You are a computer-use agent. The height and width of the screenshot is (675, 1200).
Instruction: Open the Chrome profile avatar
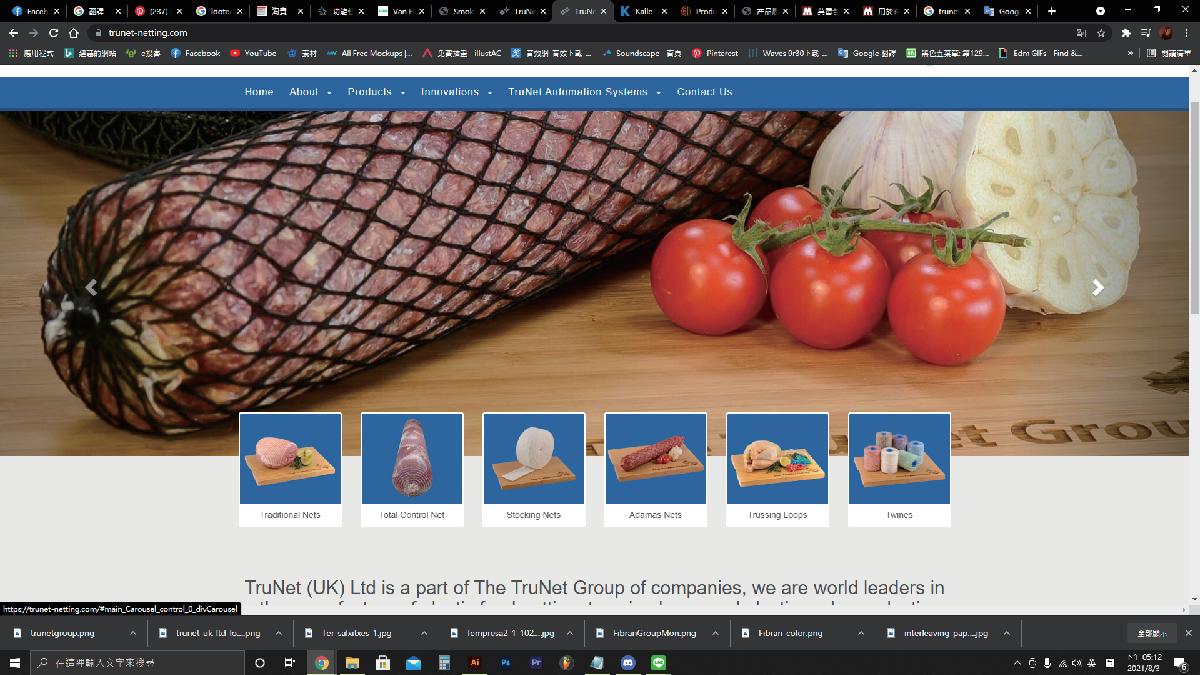coord(1166,33)
